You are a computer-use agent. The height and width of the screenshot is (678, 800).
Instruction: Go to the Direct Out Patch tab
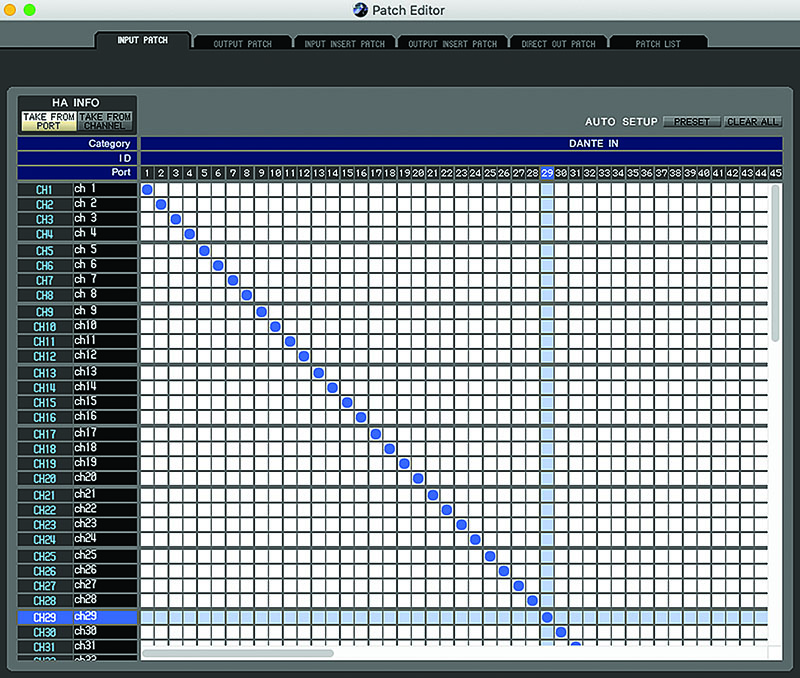558,43
